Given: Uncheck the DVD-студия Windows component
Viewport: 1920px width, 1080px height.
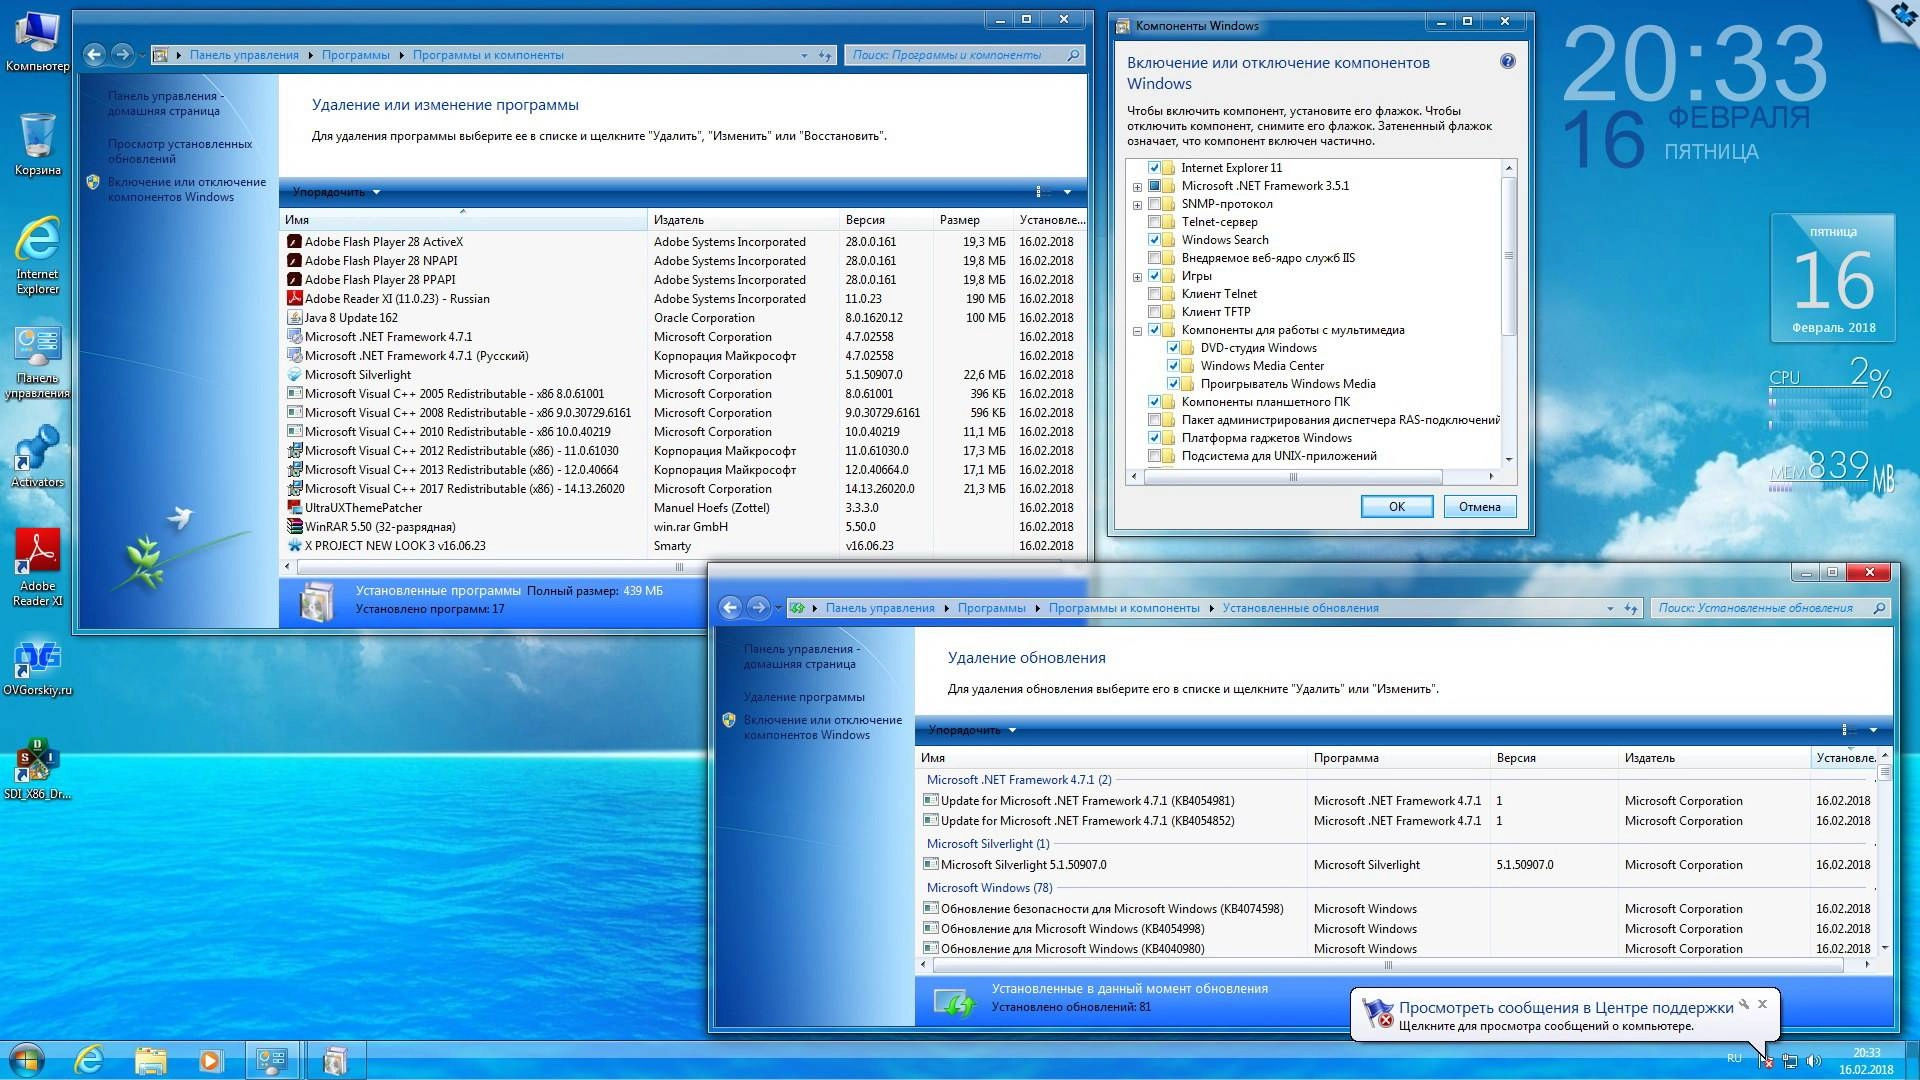Looking at the screenshot, I should coord(1172,347).
